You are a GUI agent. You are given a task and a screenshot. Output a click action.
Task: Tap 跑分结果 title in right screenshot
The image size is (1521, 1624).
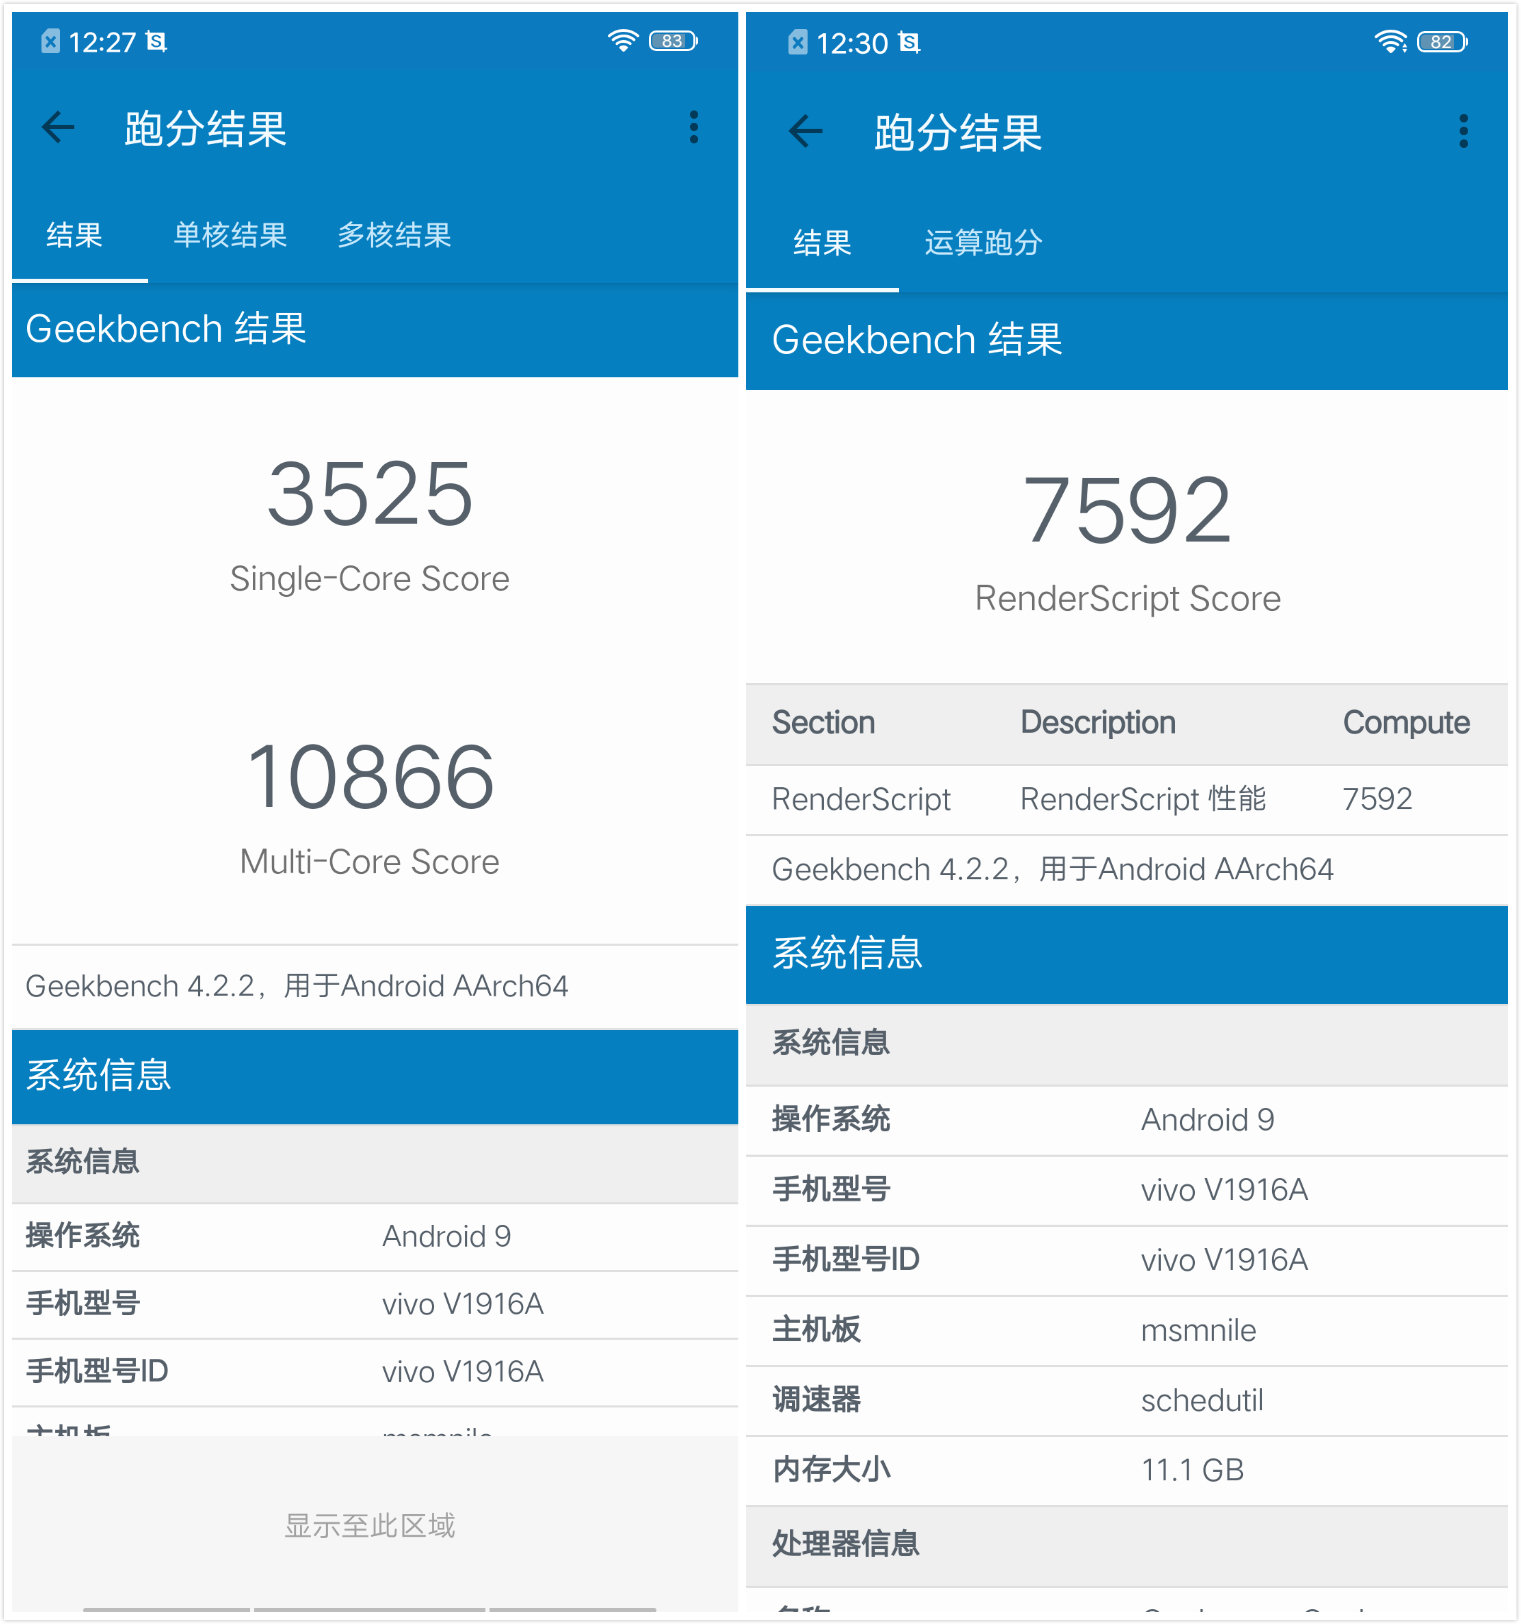tap(958, 133)
